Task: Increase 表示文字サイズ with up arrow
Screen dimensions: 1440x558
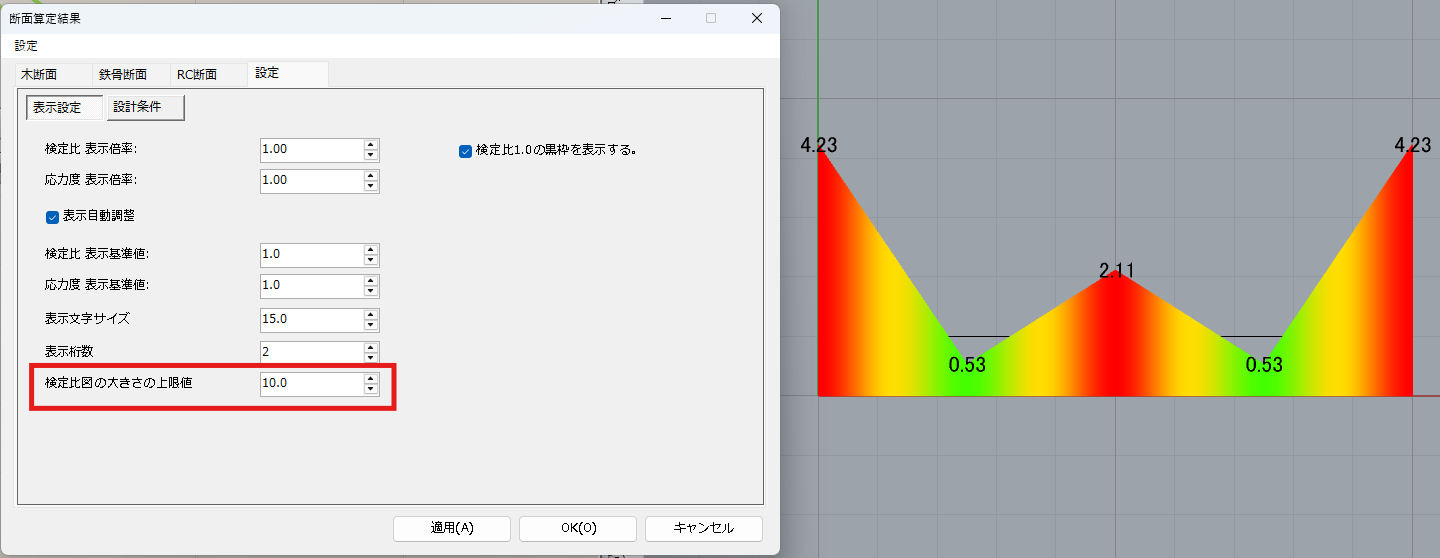Action: [x=371, y=314]
